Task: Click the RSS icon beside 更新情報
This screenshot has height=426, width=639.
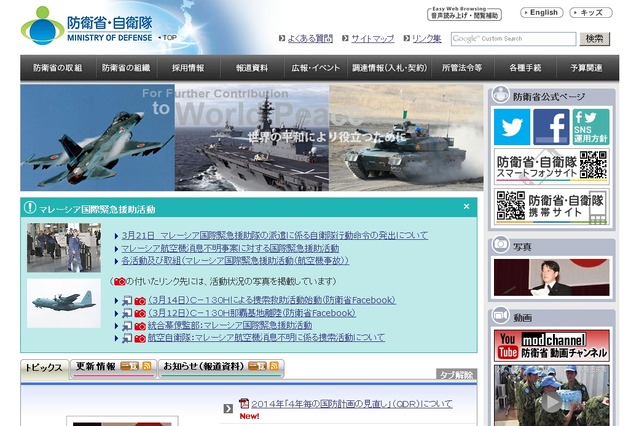Action: pyautogui.click(x=147, y=366)
